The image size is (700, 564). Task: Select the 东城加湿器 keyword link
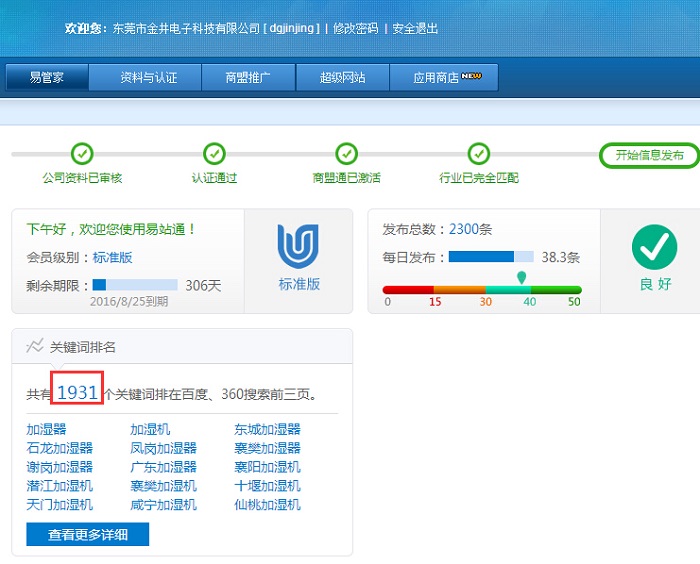pyautogui.click(x=267, y=430)
